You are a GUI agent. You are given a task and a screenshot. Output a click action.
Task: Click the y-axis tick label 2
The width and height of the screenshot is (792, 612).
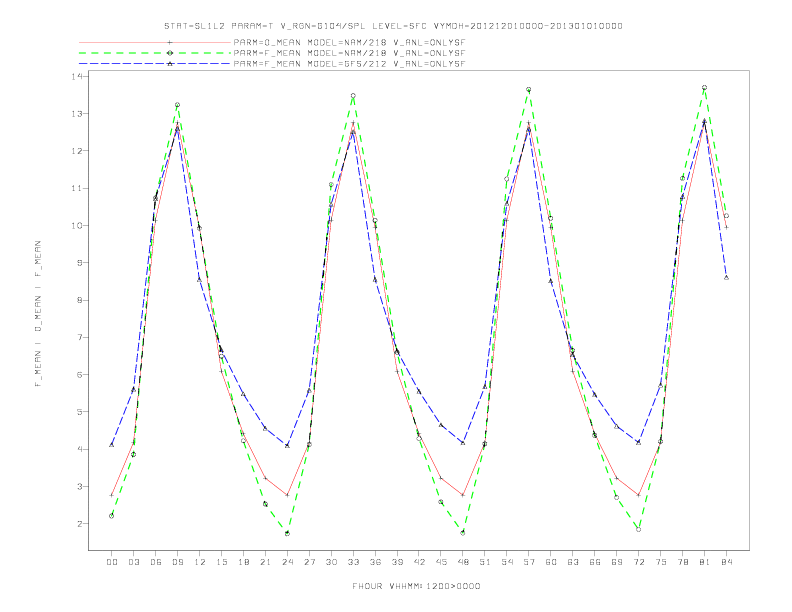80,524
